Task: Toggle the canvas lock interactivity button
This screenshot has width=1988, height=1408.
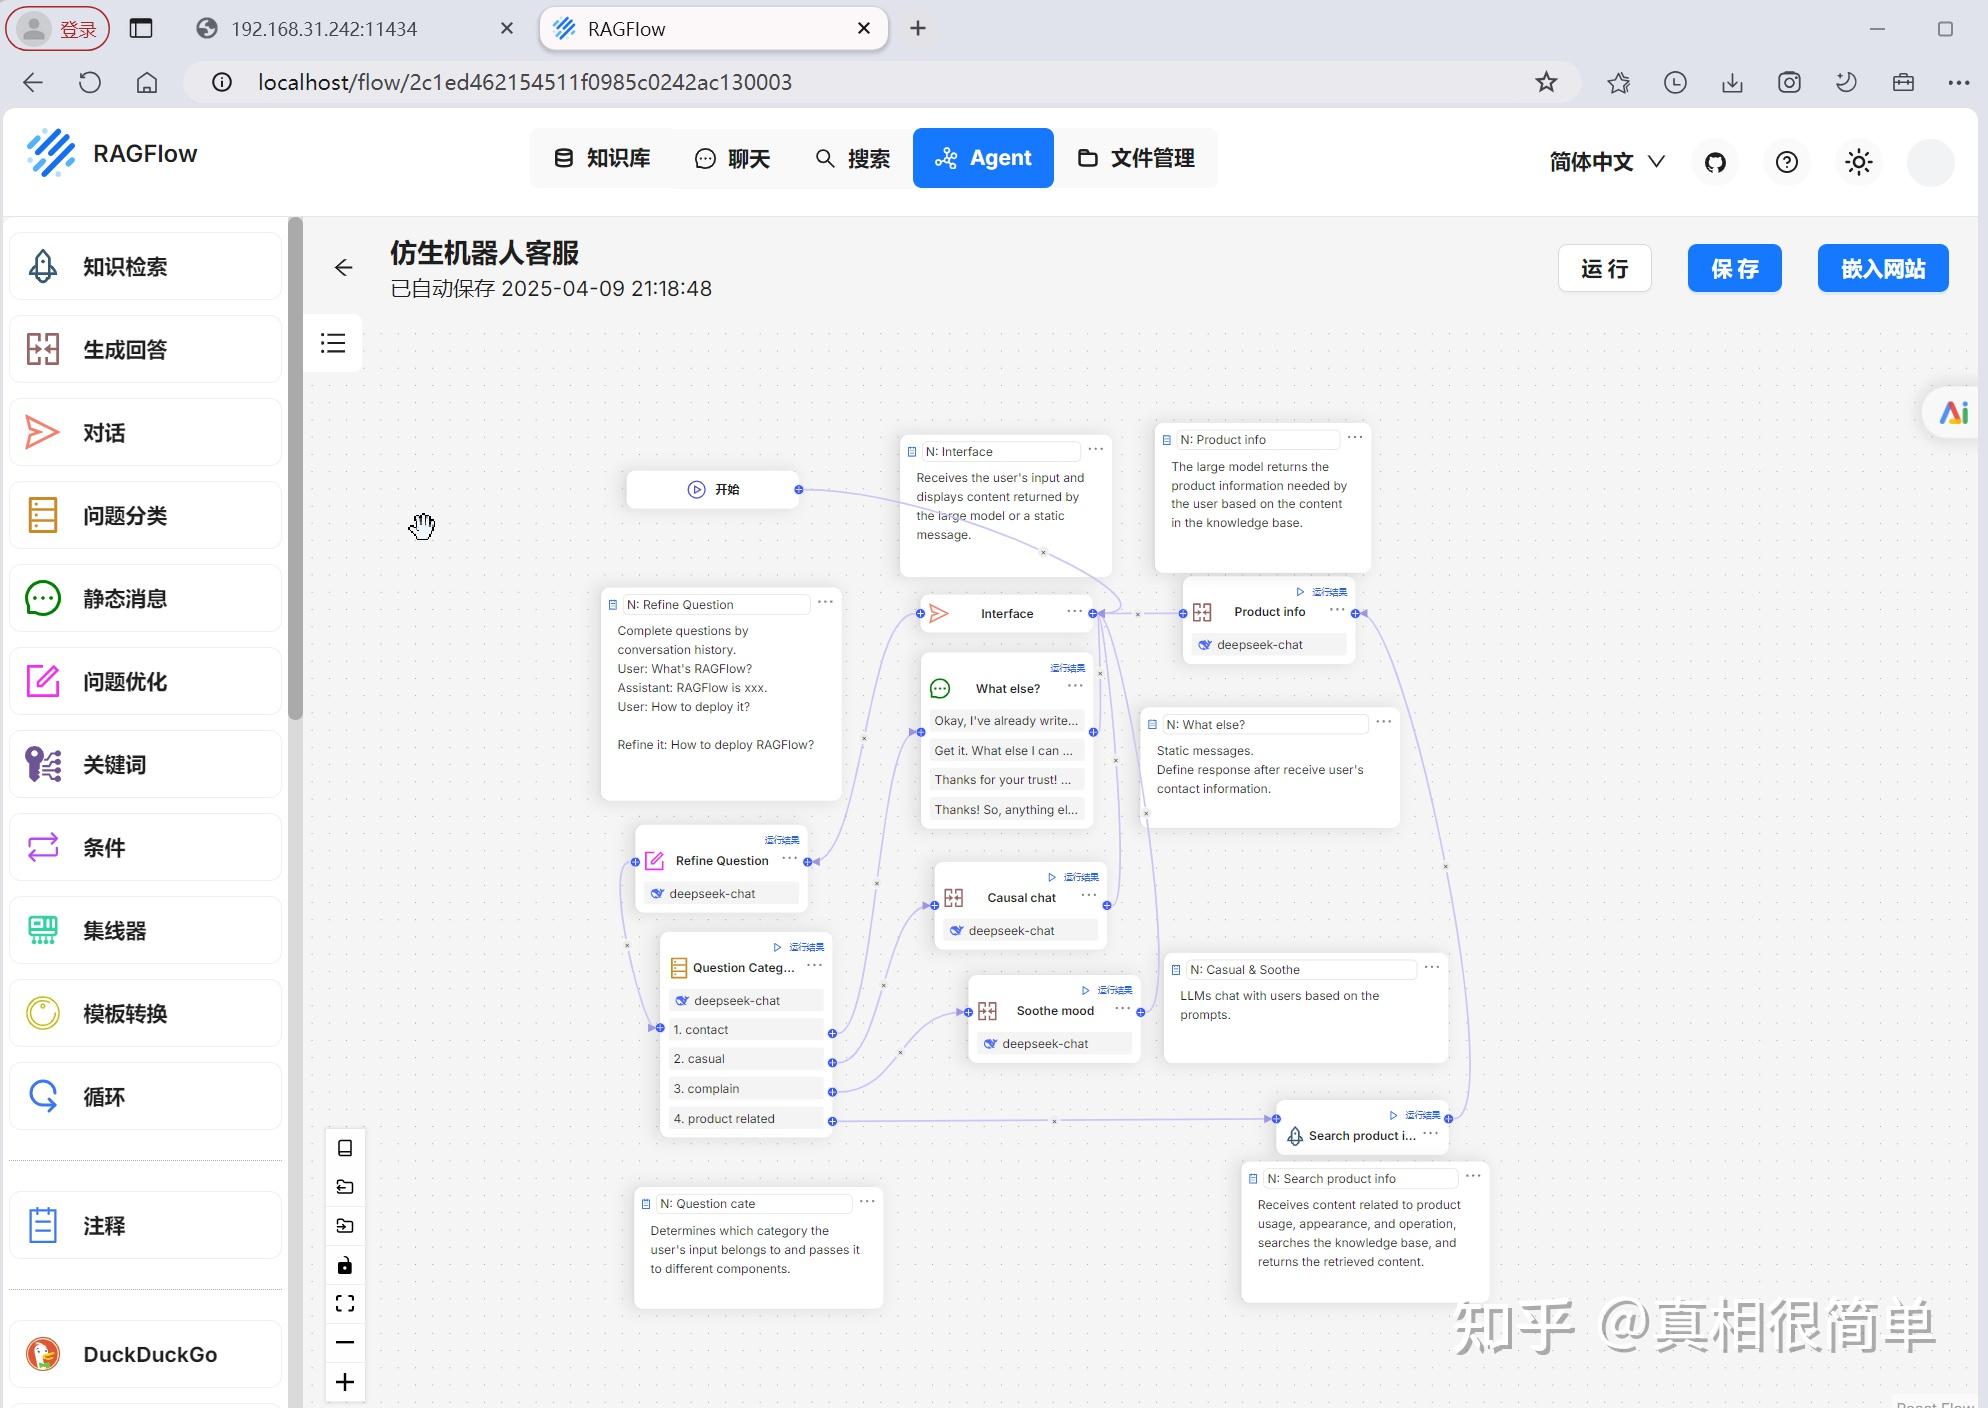Action: click(345, 1265)
